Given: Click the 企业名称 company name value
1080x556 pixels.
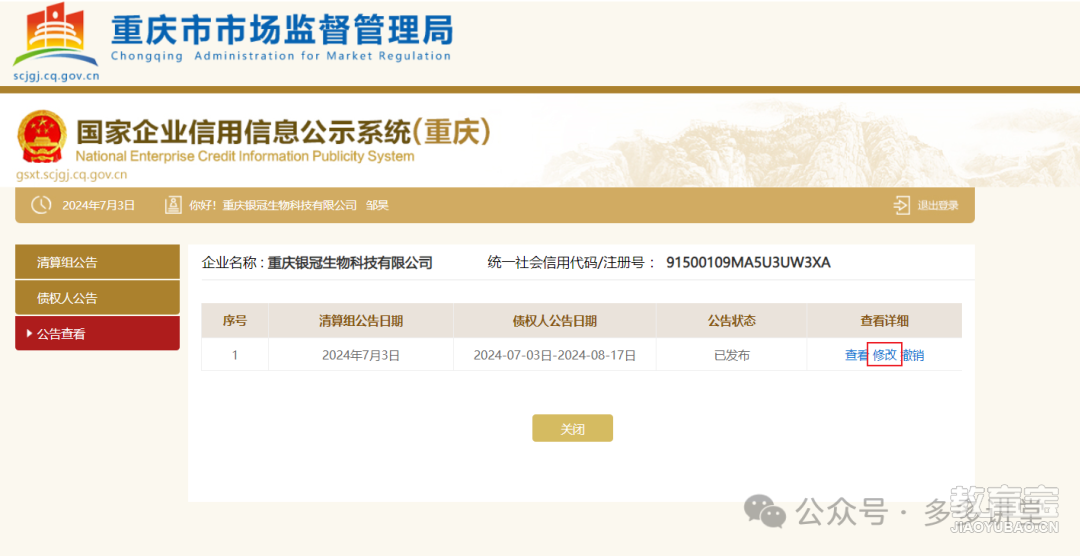Looking at the screenshot, I should tap(350, 262).
